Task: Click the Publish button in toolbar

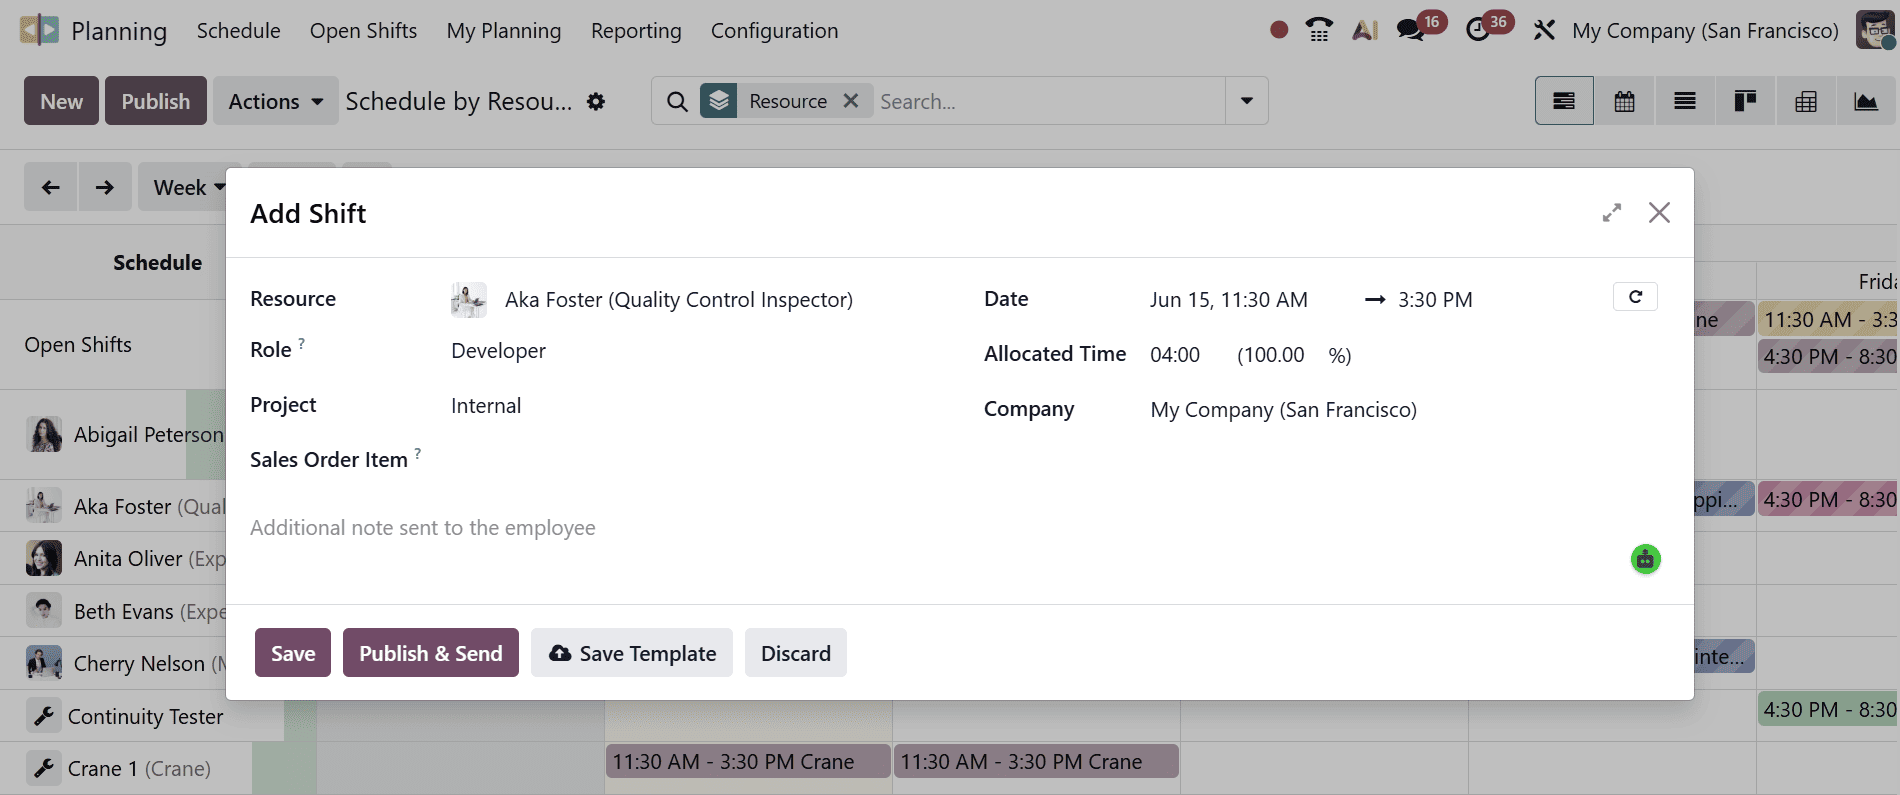Action: [x=156, y=101]
